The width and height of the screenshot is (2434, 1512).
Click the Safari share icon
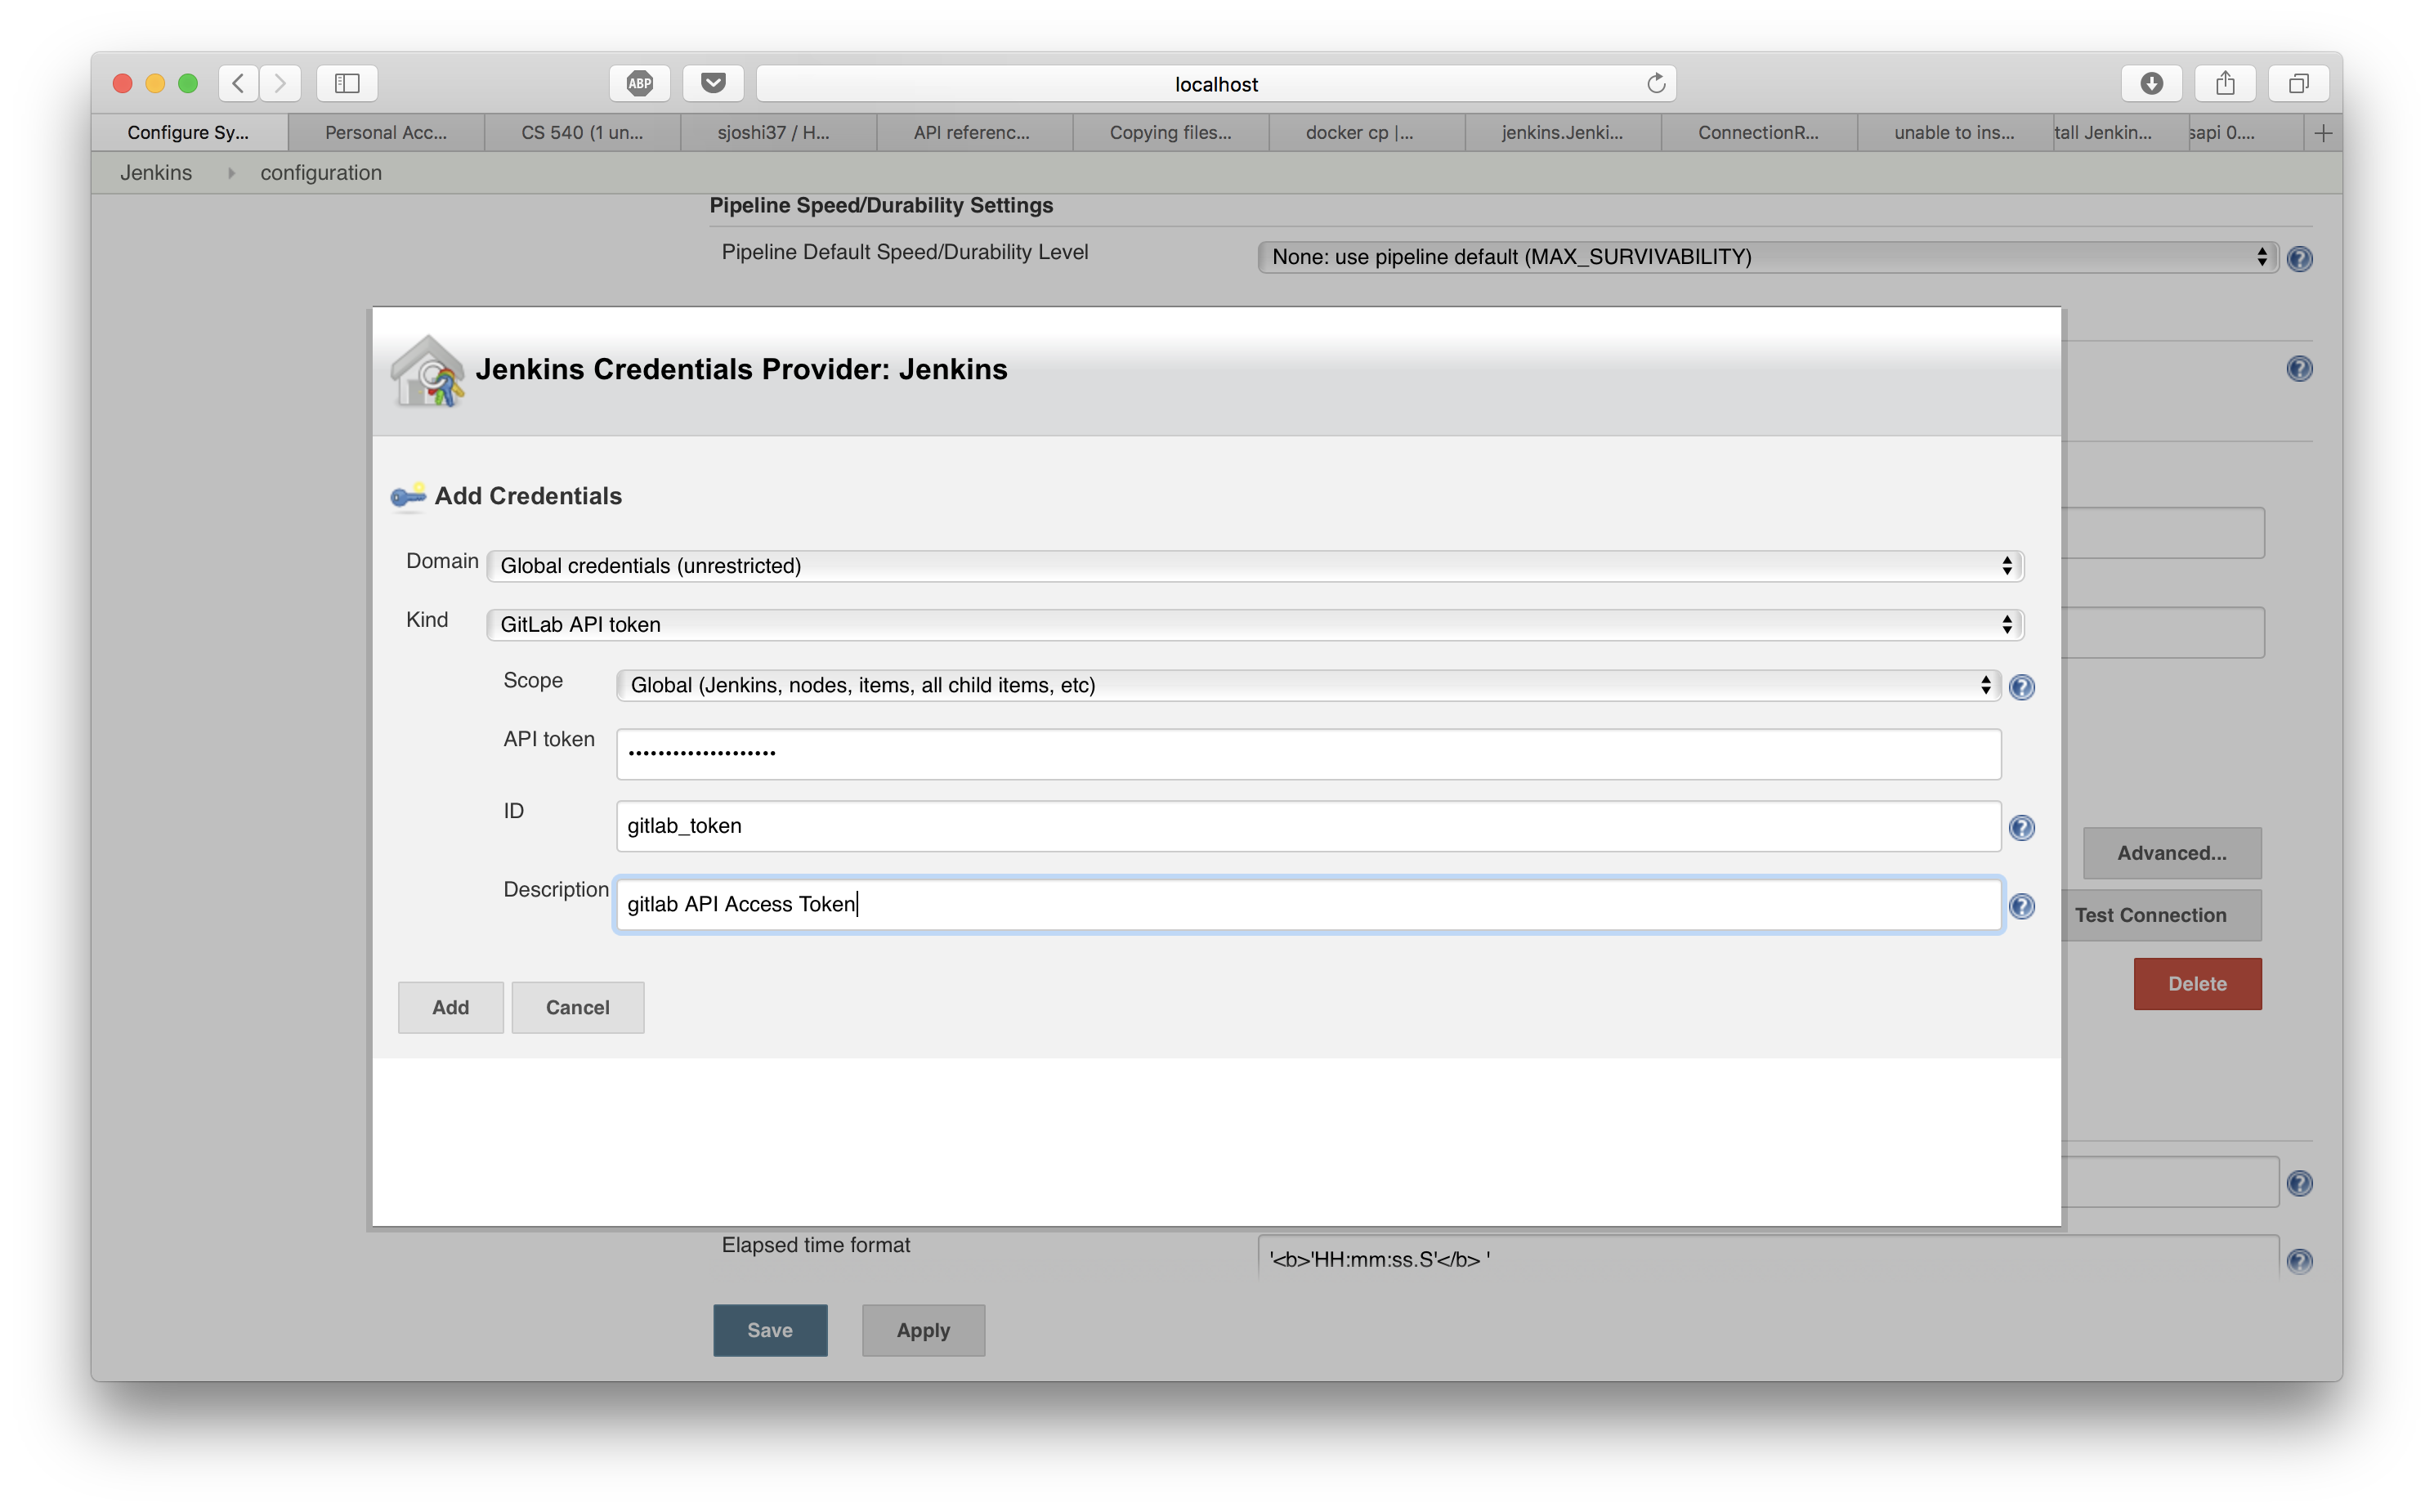click(2225, 83)
